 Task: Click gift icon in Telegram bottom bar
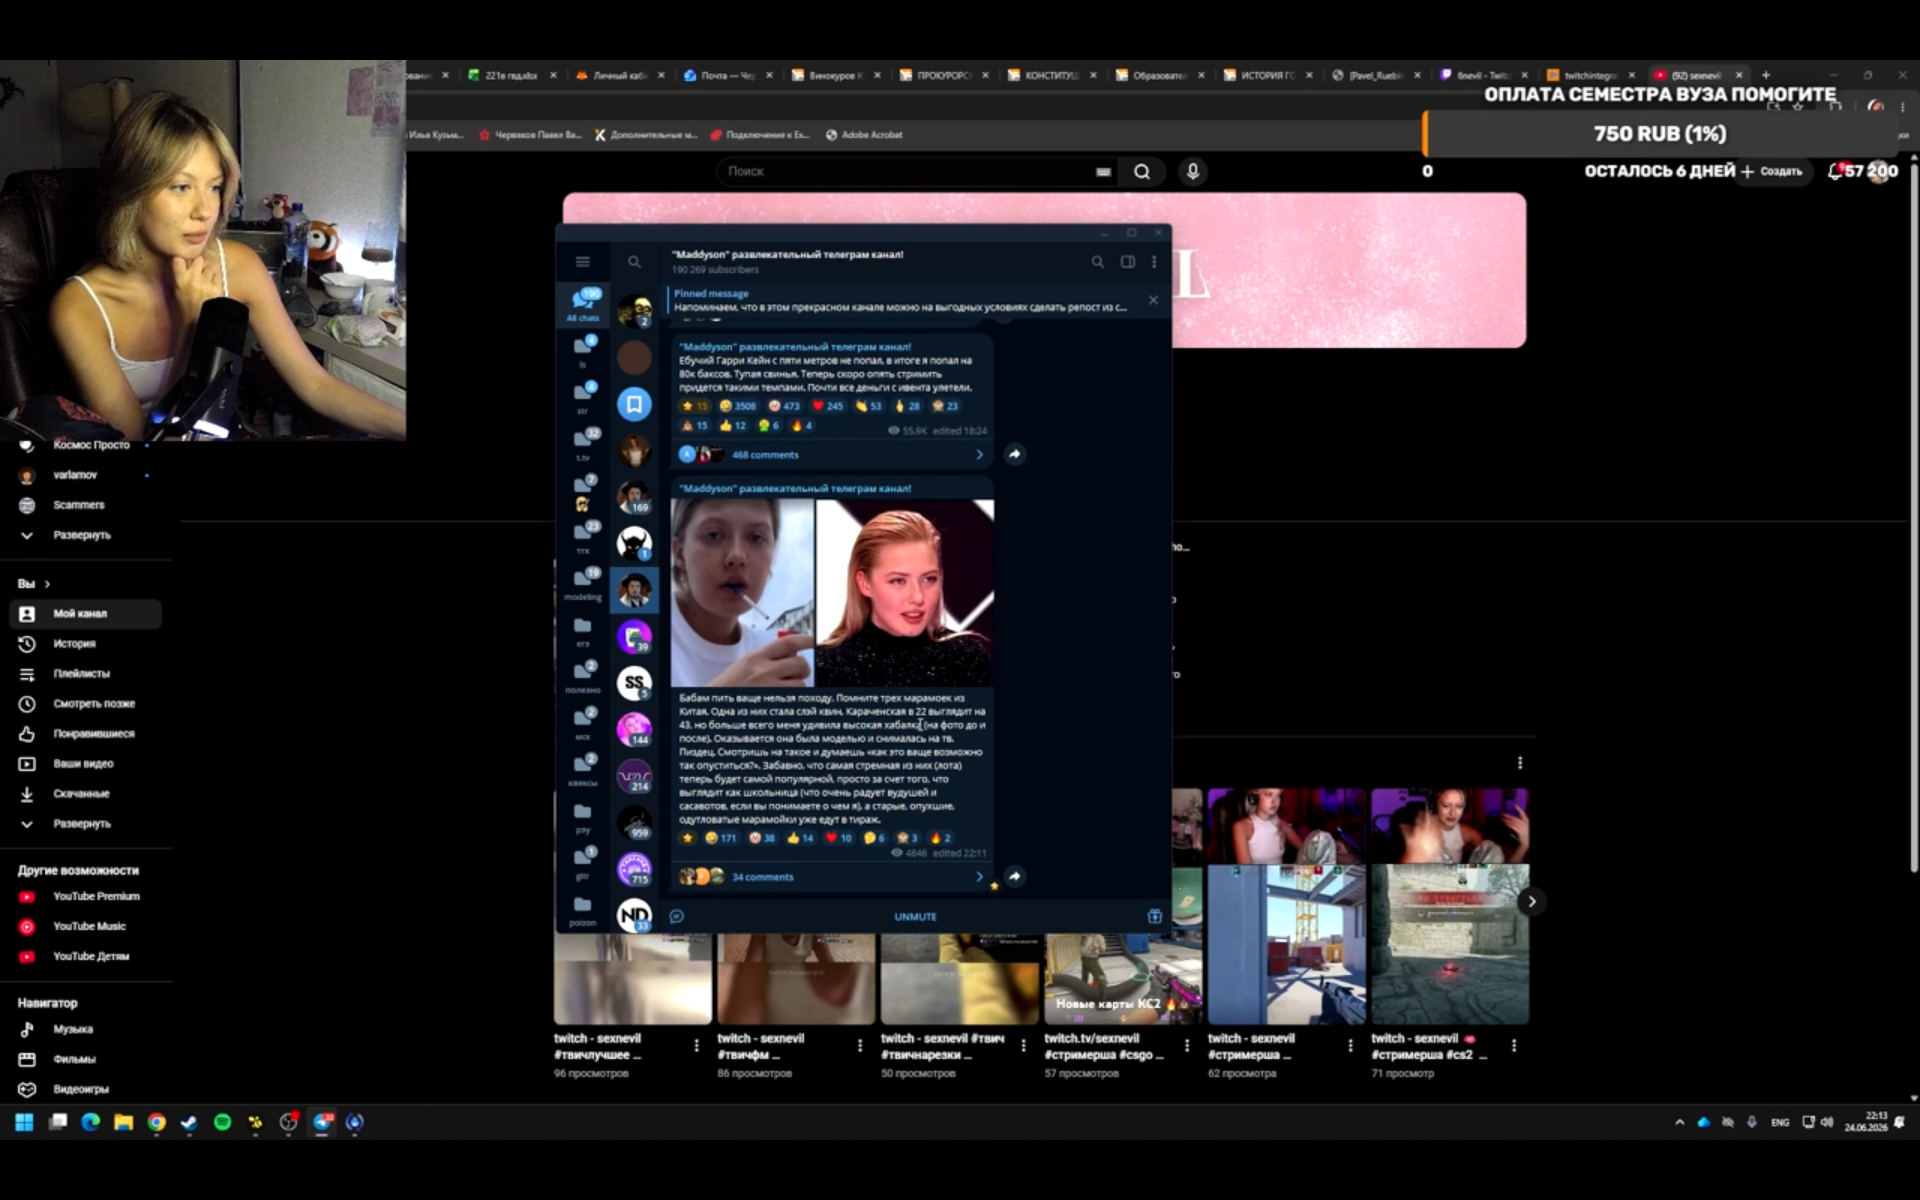click(x=1154, y=916)
